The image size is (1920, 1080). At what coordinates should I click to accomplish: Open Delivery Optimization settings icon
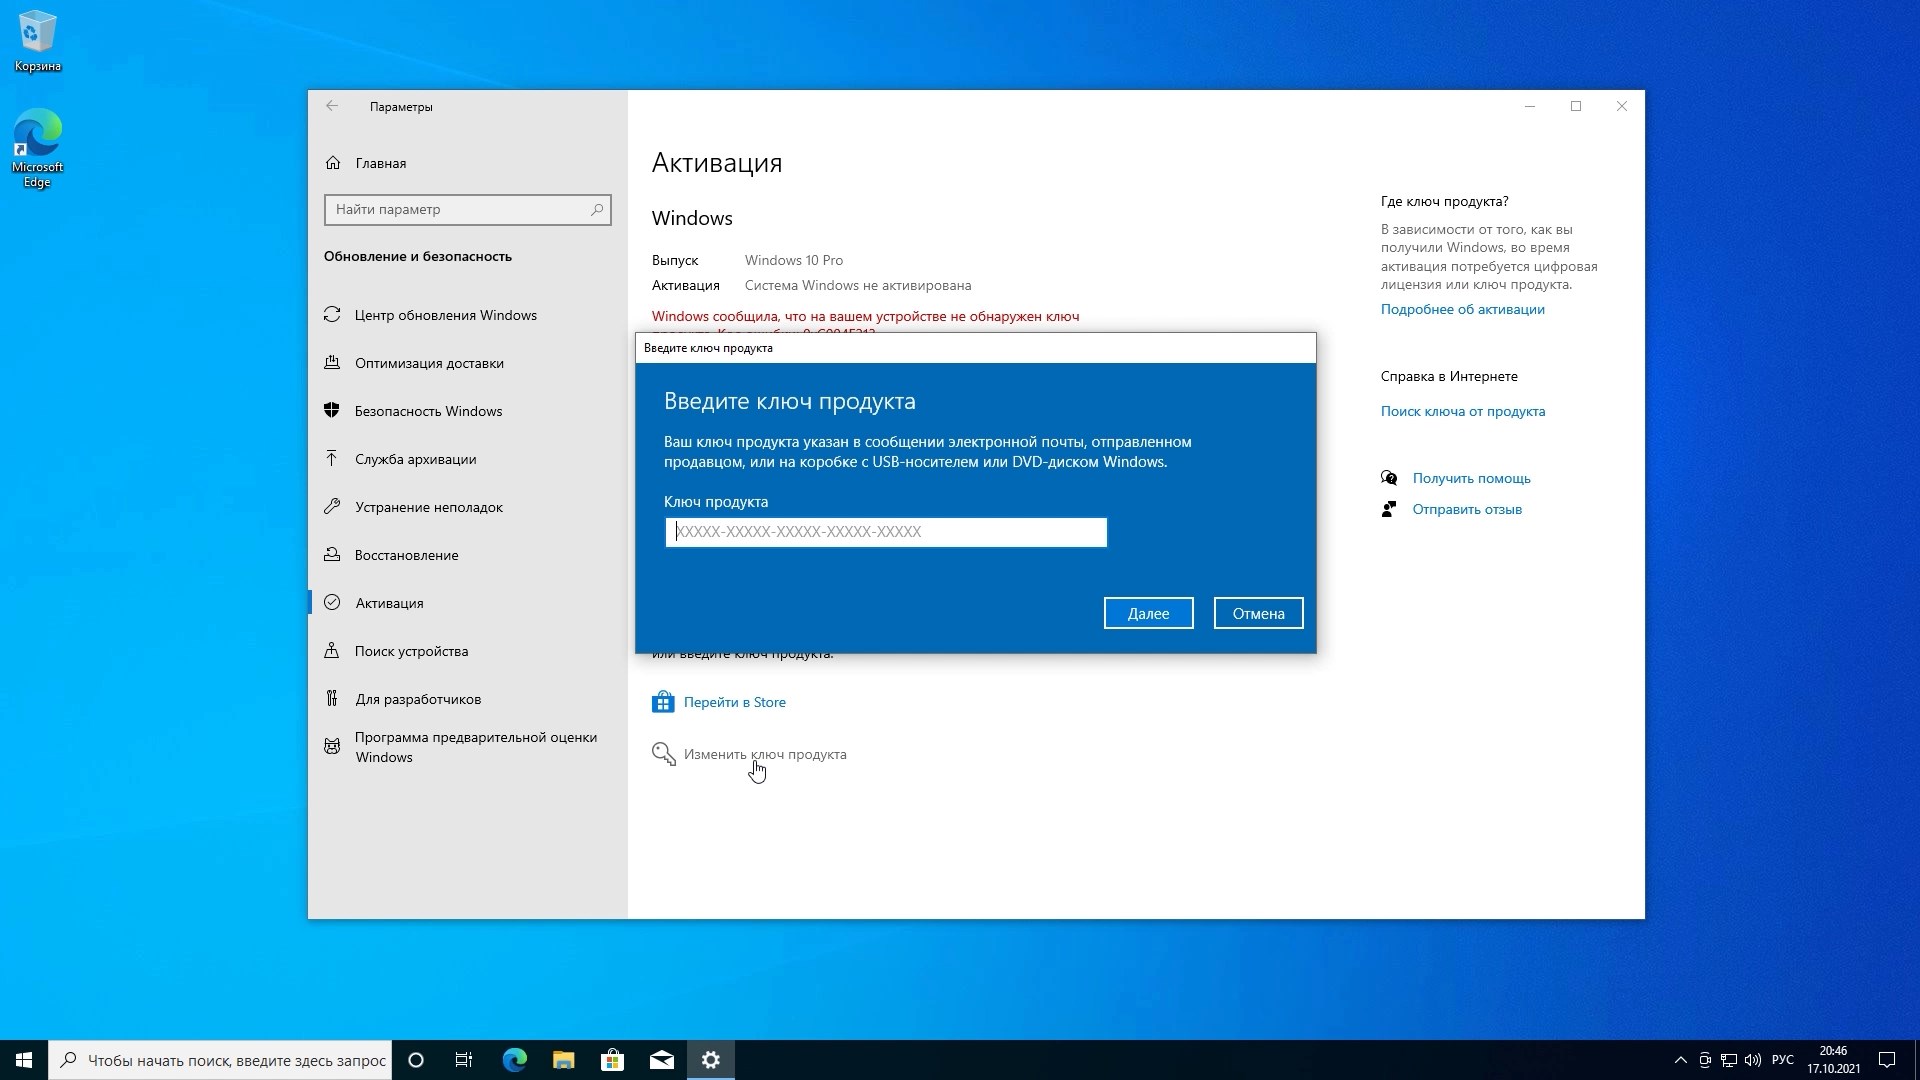coord(332,363)
